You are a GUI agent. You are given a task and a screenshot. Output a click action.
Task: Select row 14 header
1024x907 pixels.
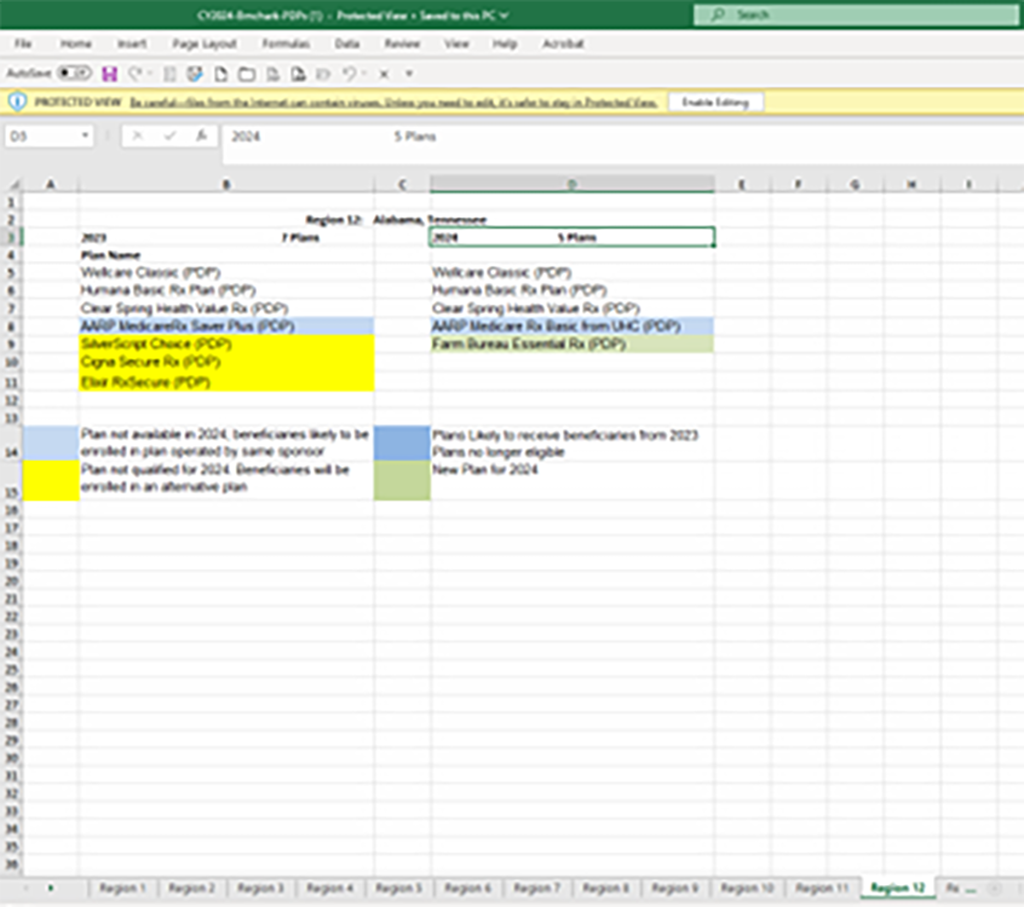pos(12,443)
